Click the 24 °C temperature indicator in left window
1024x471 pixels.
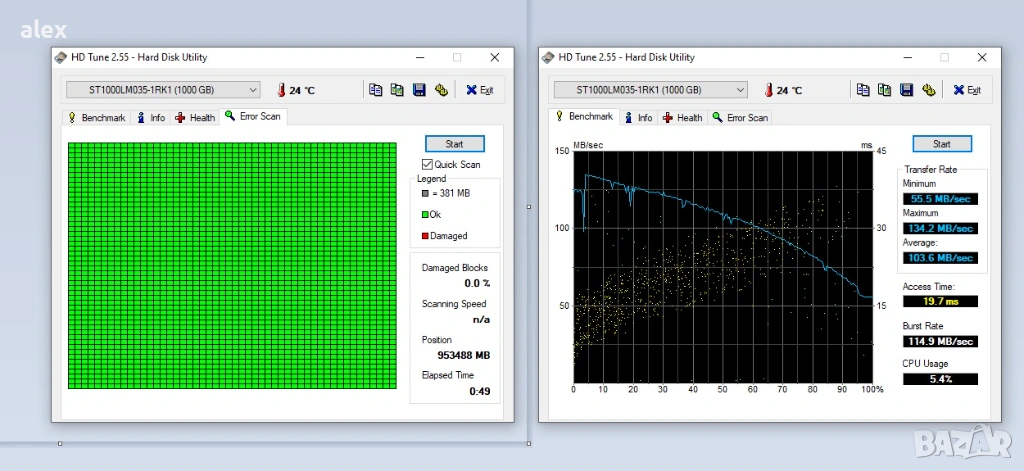pos(296,90)
